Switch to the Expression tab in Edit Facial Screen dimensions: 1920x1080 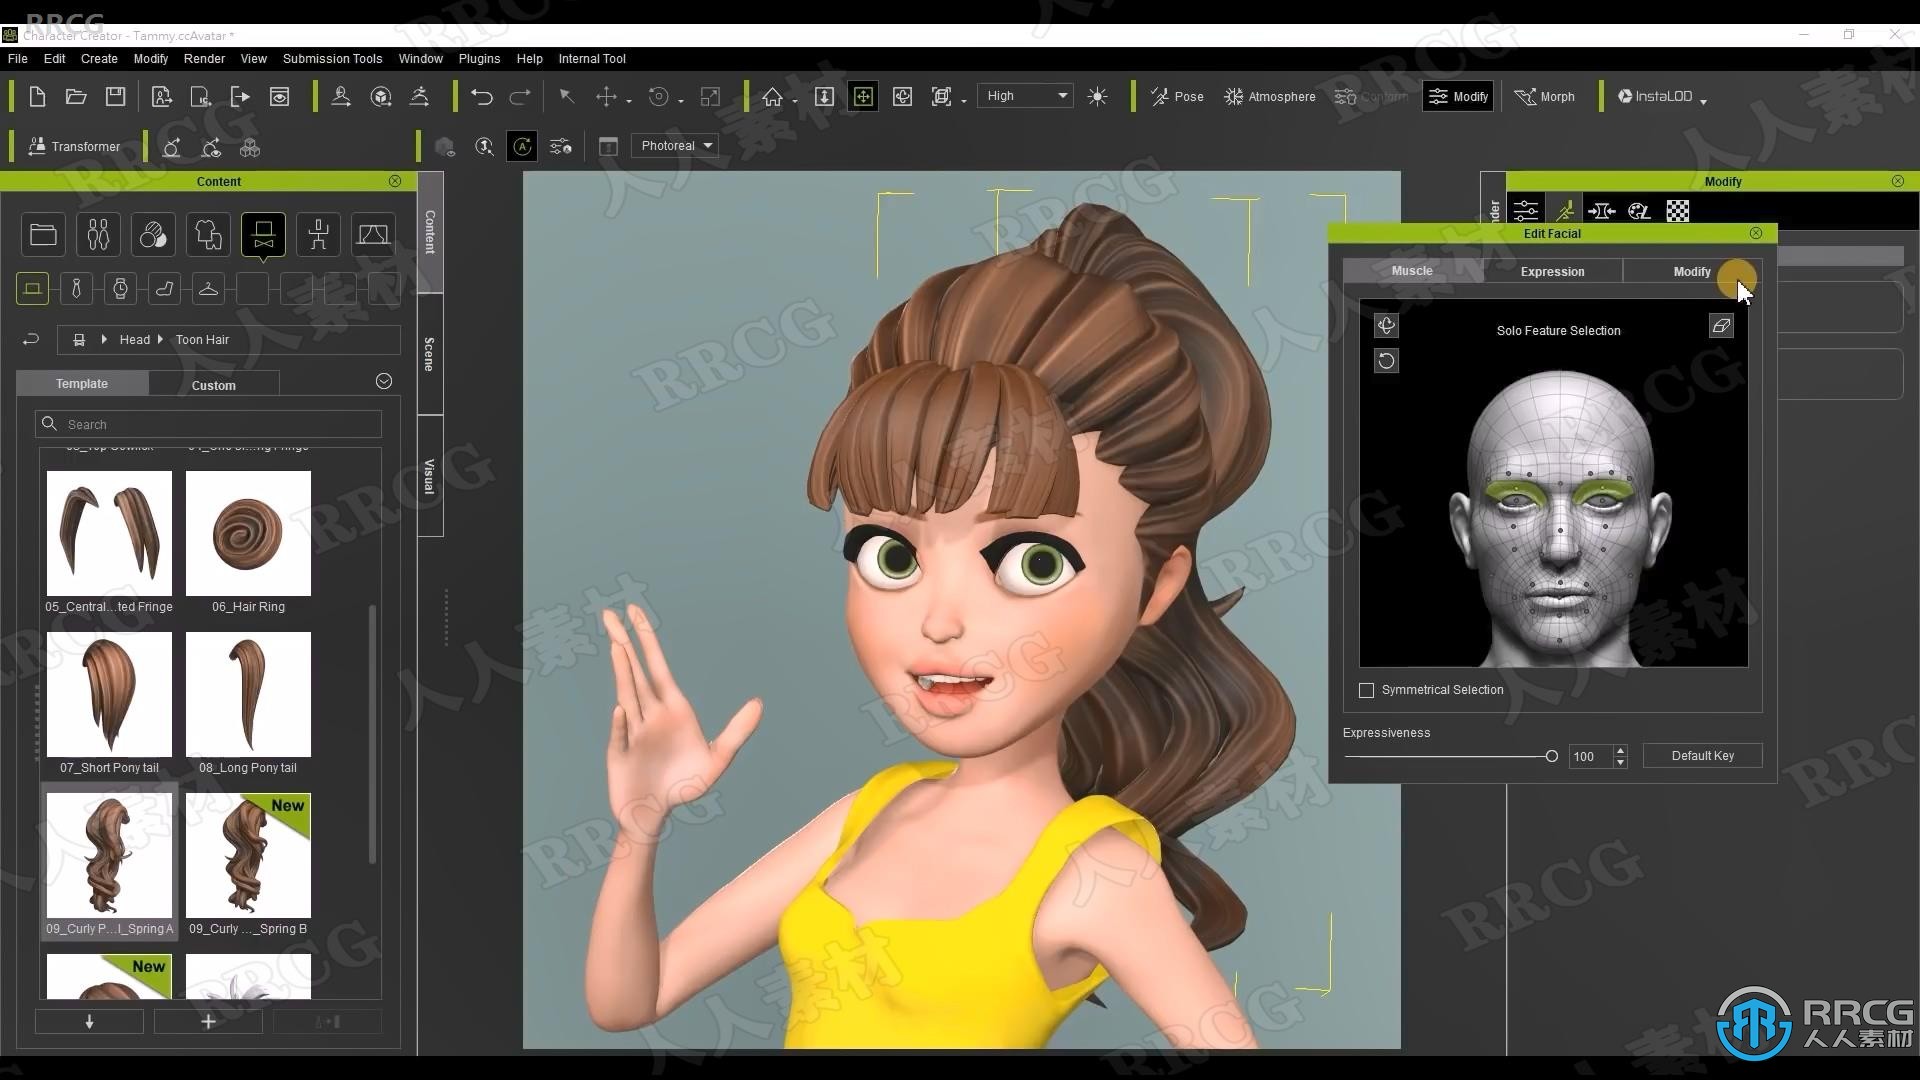click(x=1552, y=272)
